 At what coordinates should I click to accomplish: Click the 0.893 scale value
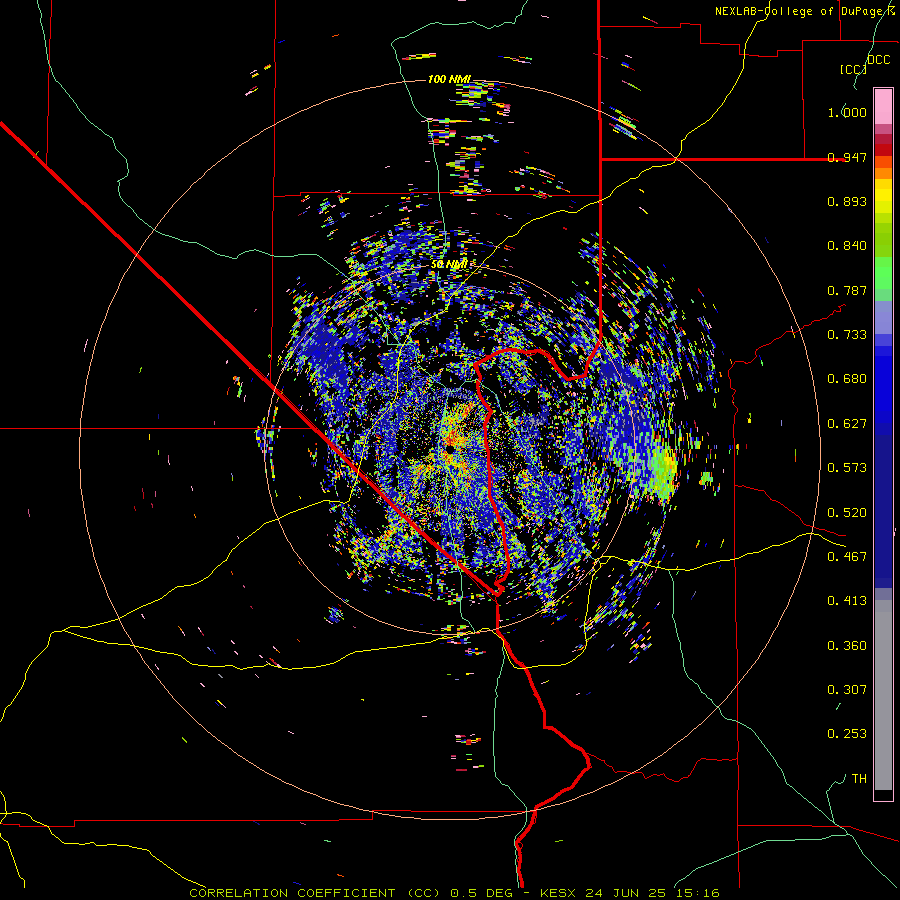pyautogui.click(x=847, y=201)
